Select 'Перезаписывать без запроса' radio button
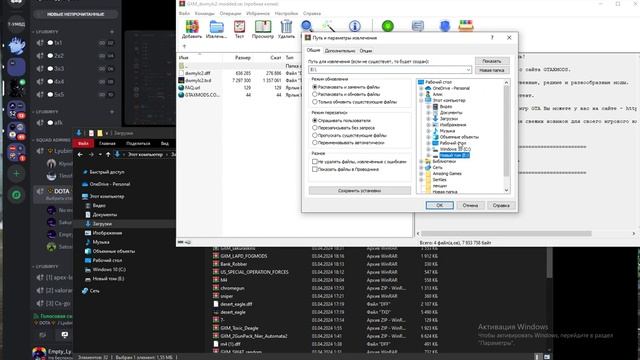 [315, 128]
